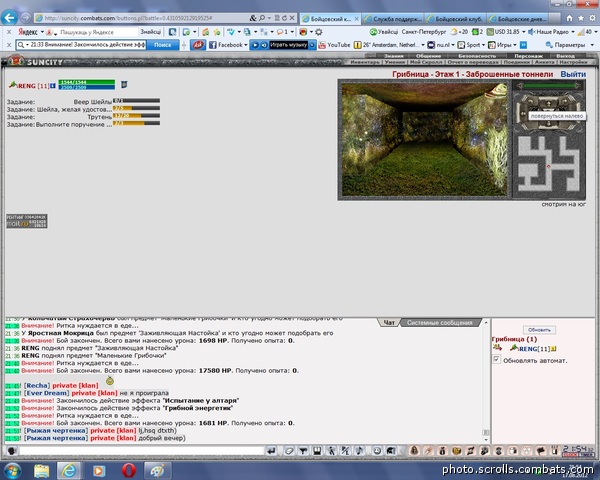Open the address bar search dropdown arrow
Viewport: 600px width, 480px height.
tap(269, 18)
